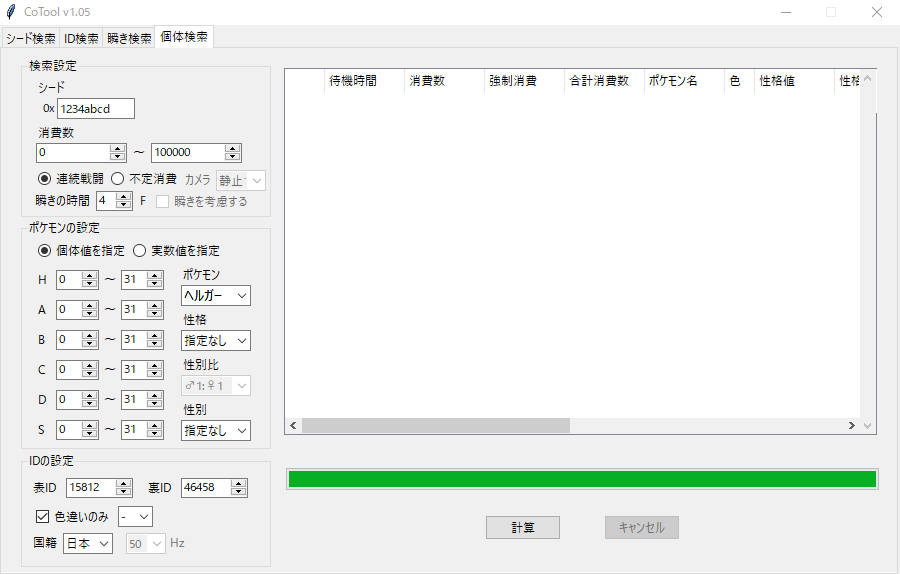900x574 pixels.
Task: Tick the 瞬きを考慮する checkbox
Action: pos(162,201)
